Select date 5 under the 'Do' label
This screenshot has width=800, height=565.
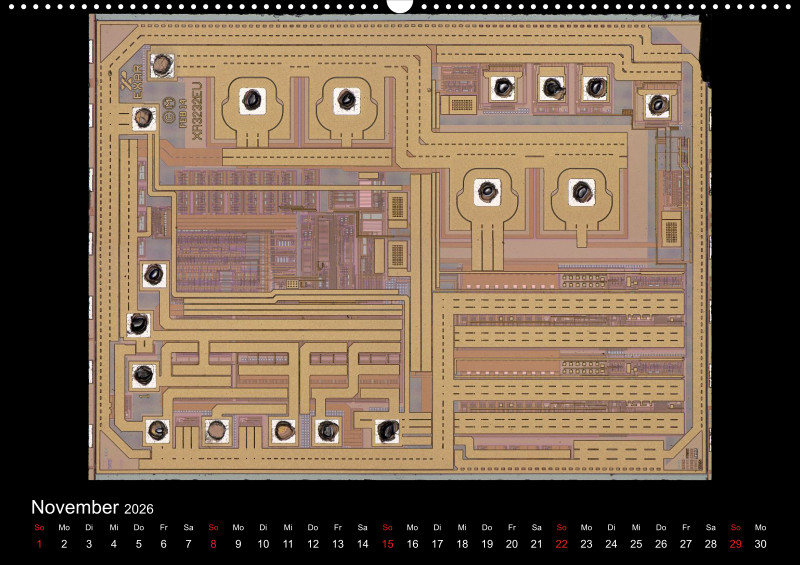click(x=138, y=544)
